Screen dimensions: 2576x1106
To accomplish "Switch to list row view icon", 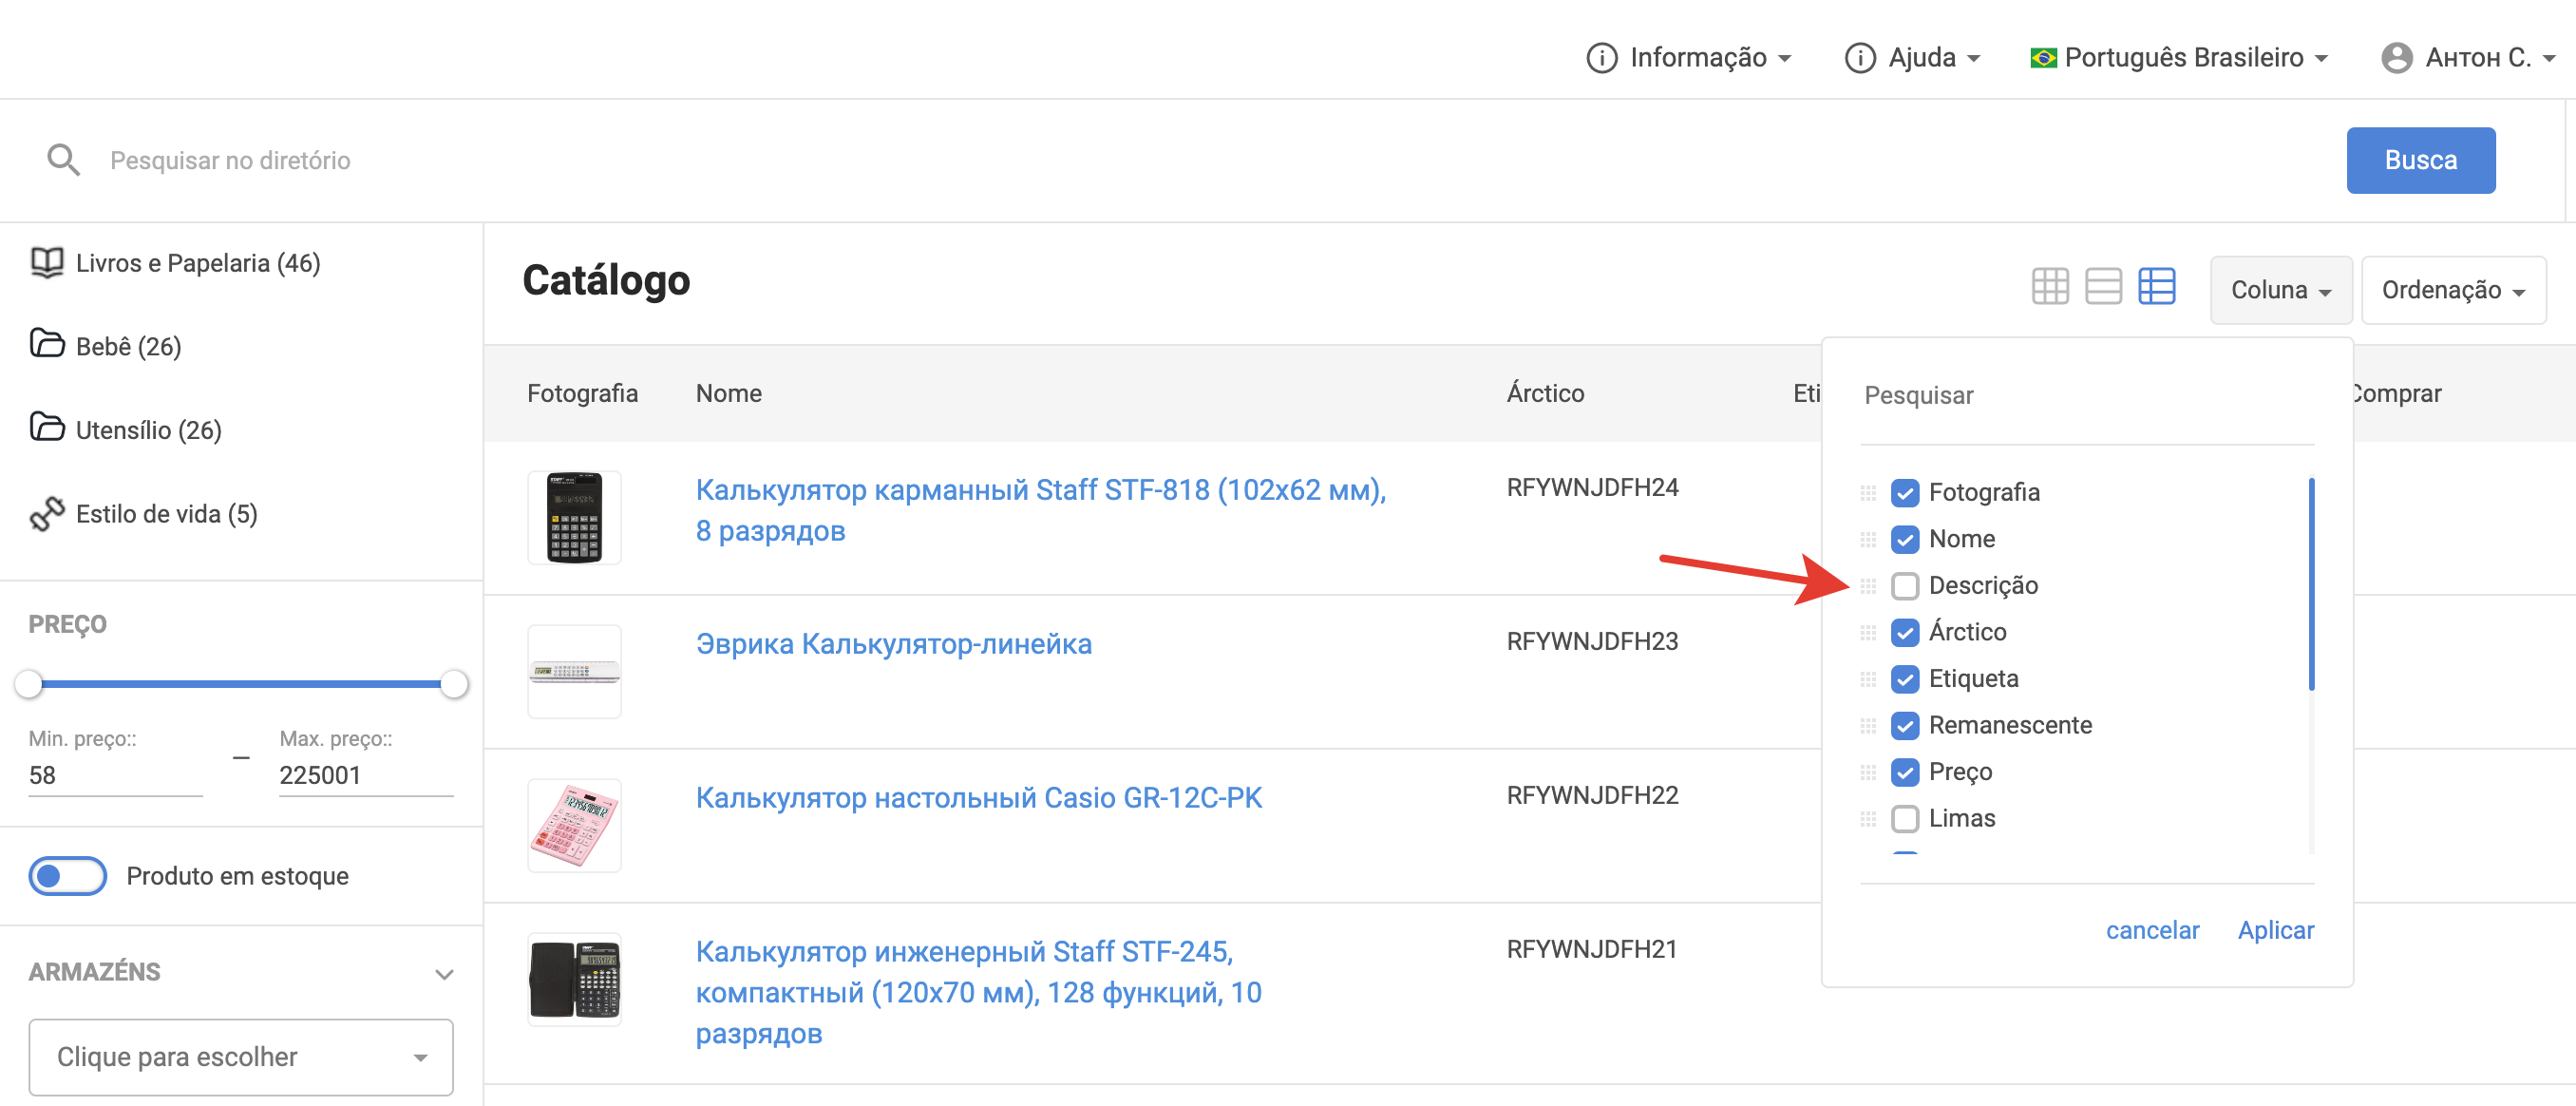I will 2103,287.
